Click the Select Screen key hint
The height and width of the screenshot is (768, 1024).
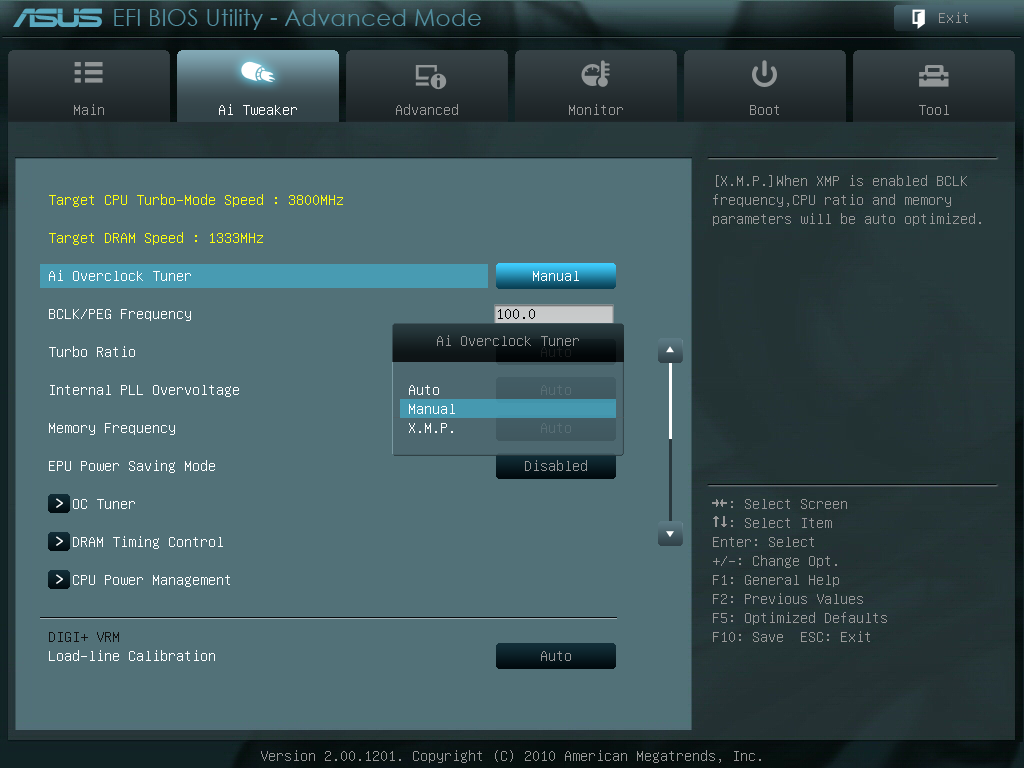(x=780, y=504)
